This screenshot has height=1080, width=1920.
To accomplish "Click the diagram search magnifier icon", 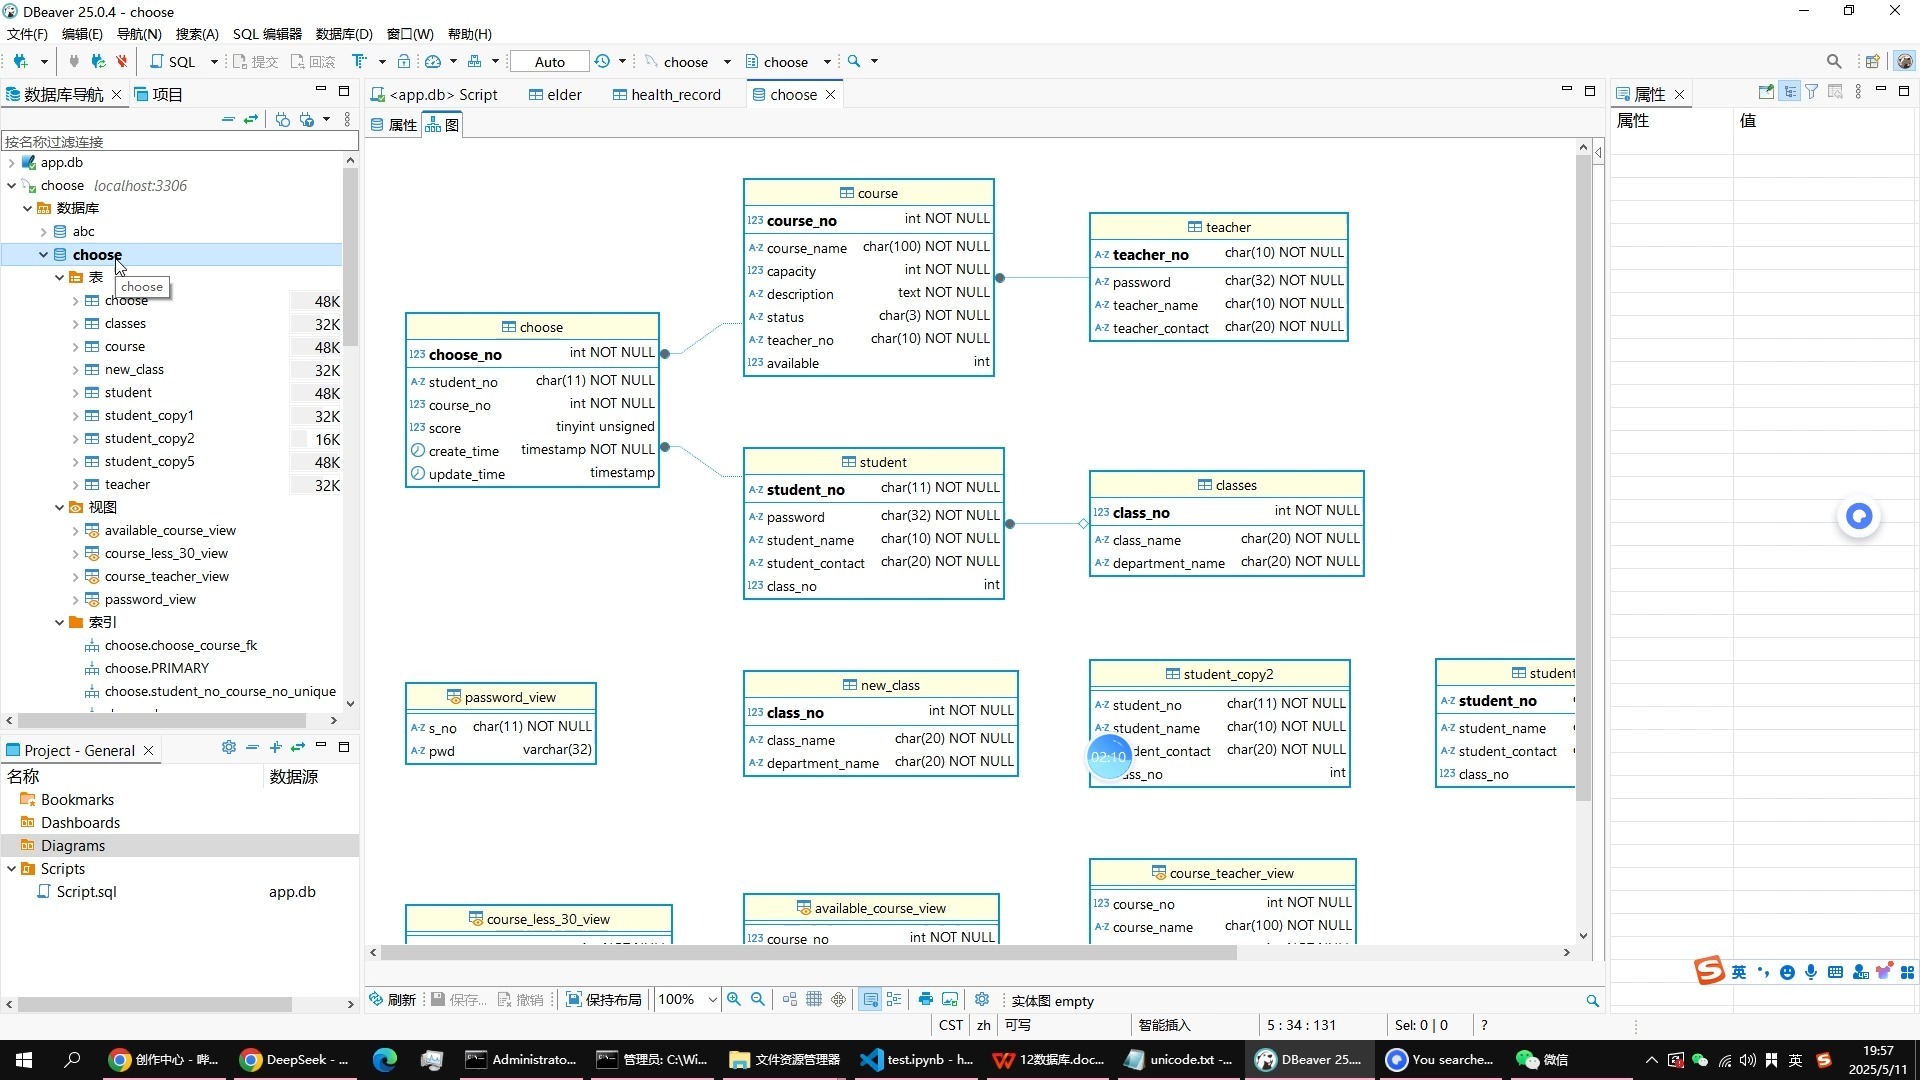I will point(1592,1001).
